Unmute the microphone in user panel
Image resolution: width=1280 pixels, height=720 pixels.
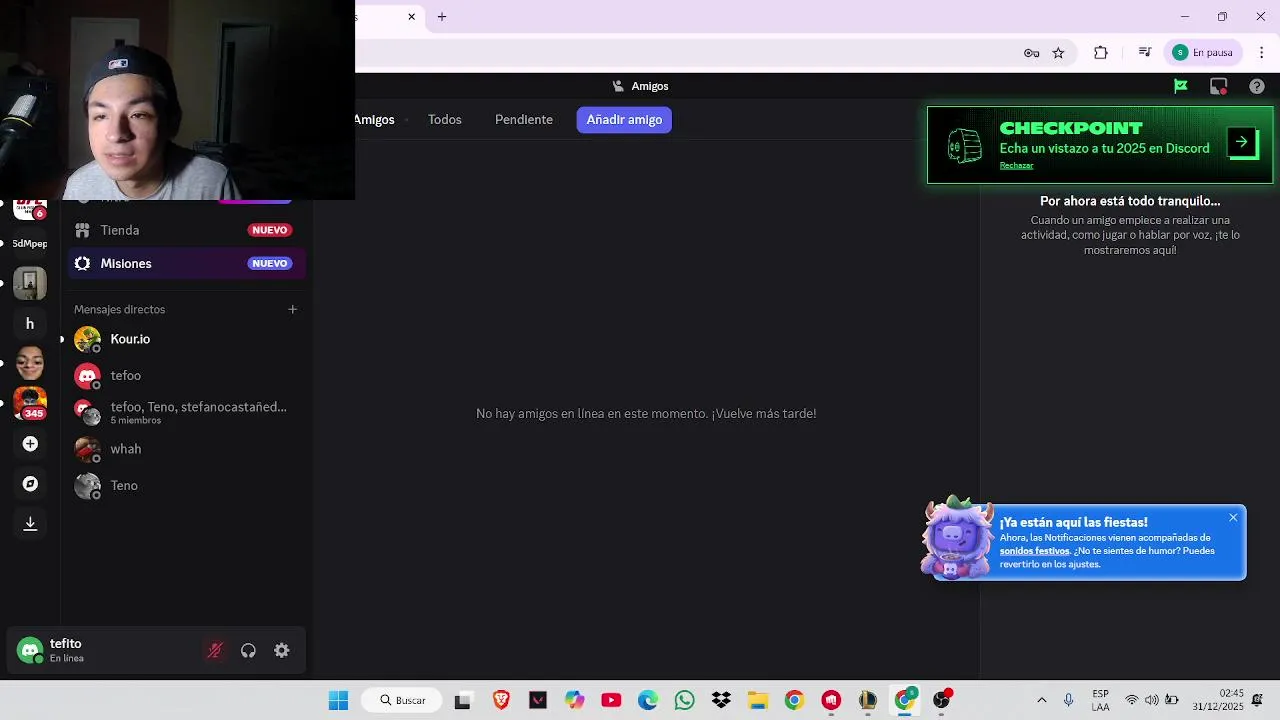tap(214, 651)
